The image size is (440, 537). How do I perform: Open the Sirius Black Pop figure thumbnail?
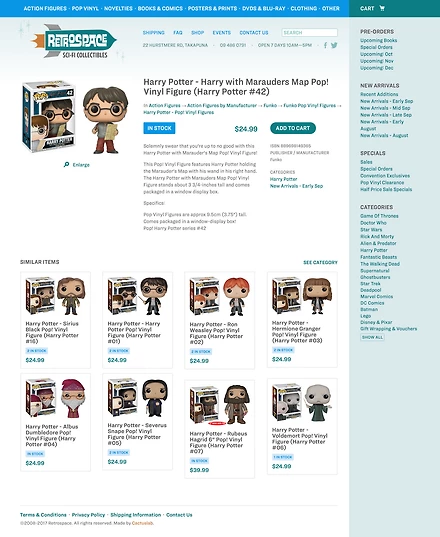(x=55, y=296)
